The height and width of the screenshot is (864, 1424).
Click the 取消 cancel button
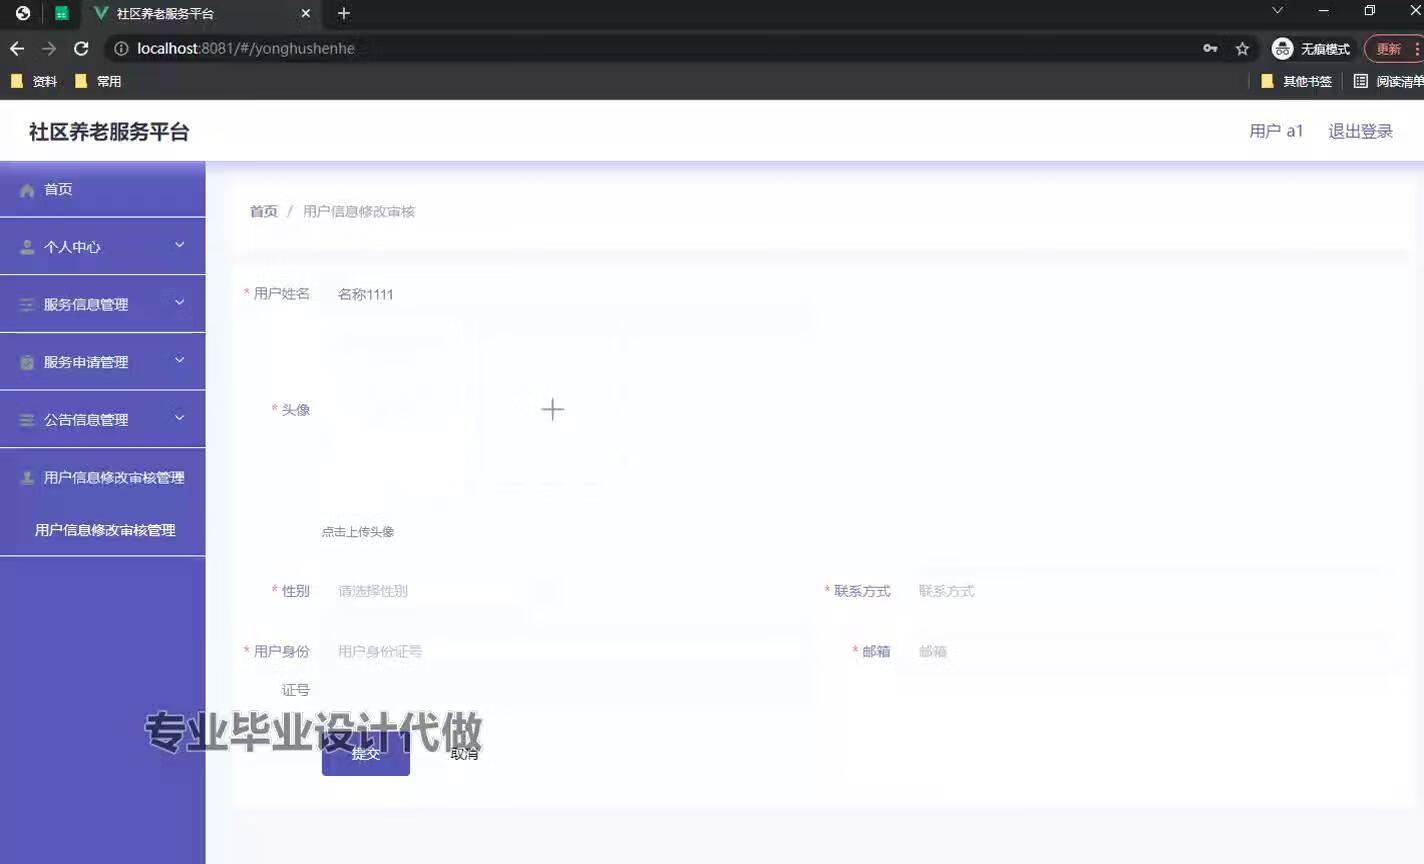[x=464, y=753]
